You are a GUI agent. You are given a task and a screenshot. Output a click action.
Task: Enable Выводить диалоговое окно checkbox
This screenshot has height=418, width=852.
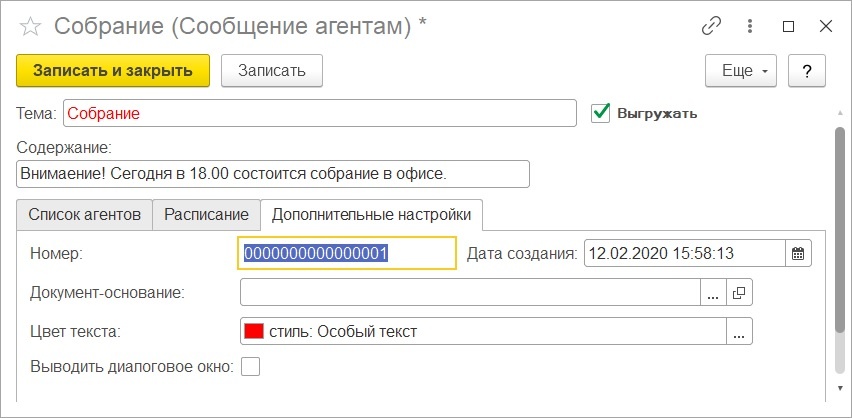pyautogui.click(x=250, y=367)
